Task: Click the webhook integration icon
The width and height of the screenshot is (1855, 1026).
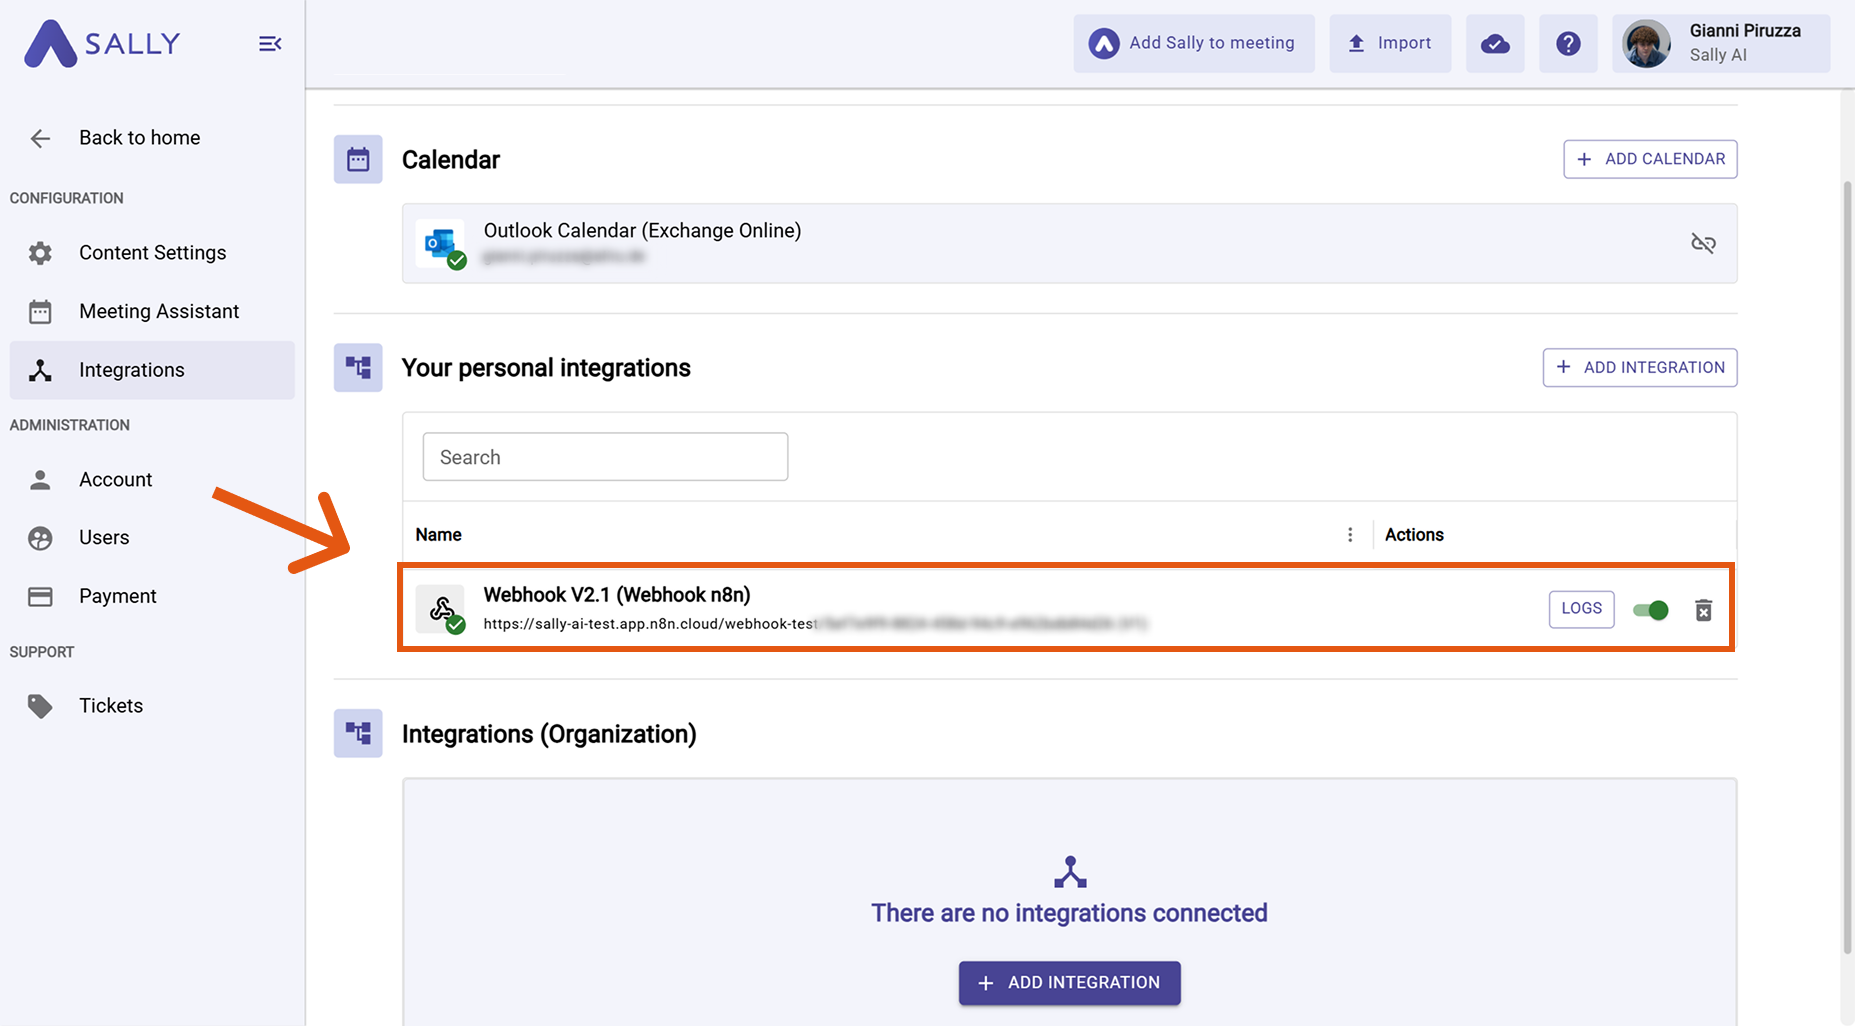Action: (x=441, y=609)
